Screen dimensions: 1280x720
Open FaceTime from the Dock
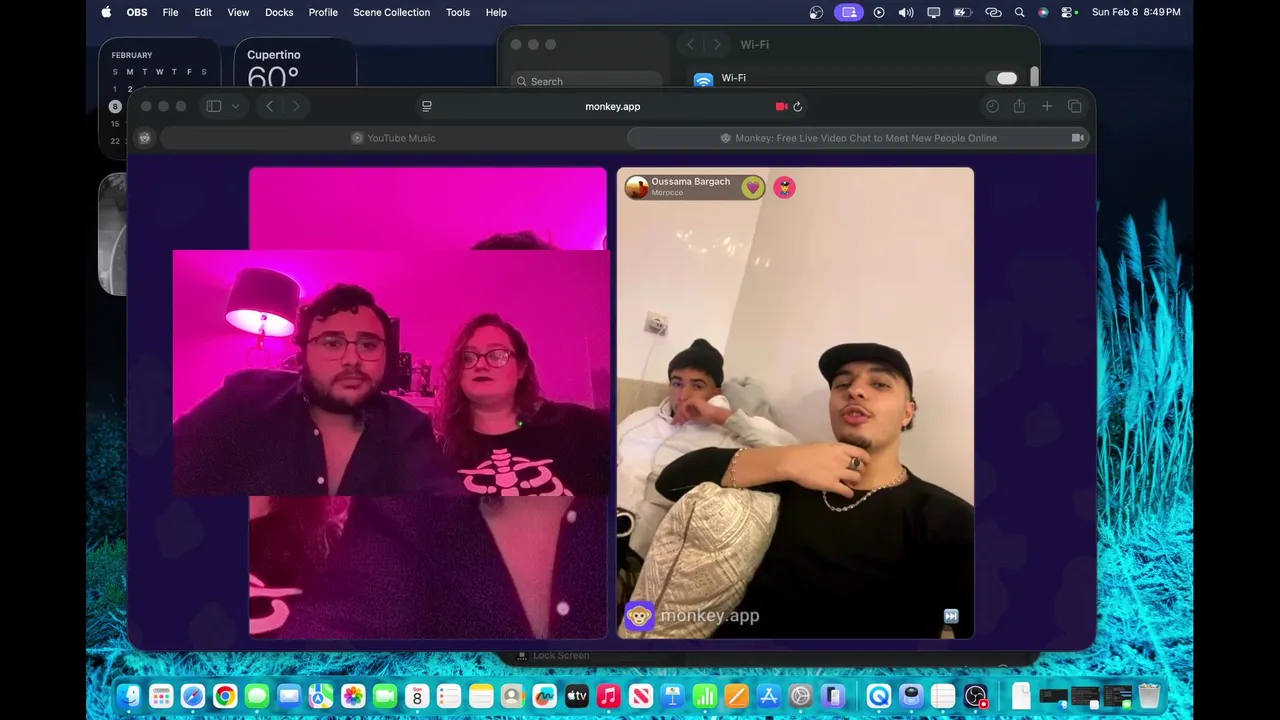click(385, 696)
